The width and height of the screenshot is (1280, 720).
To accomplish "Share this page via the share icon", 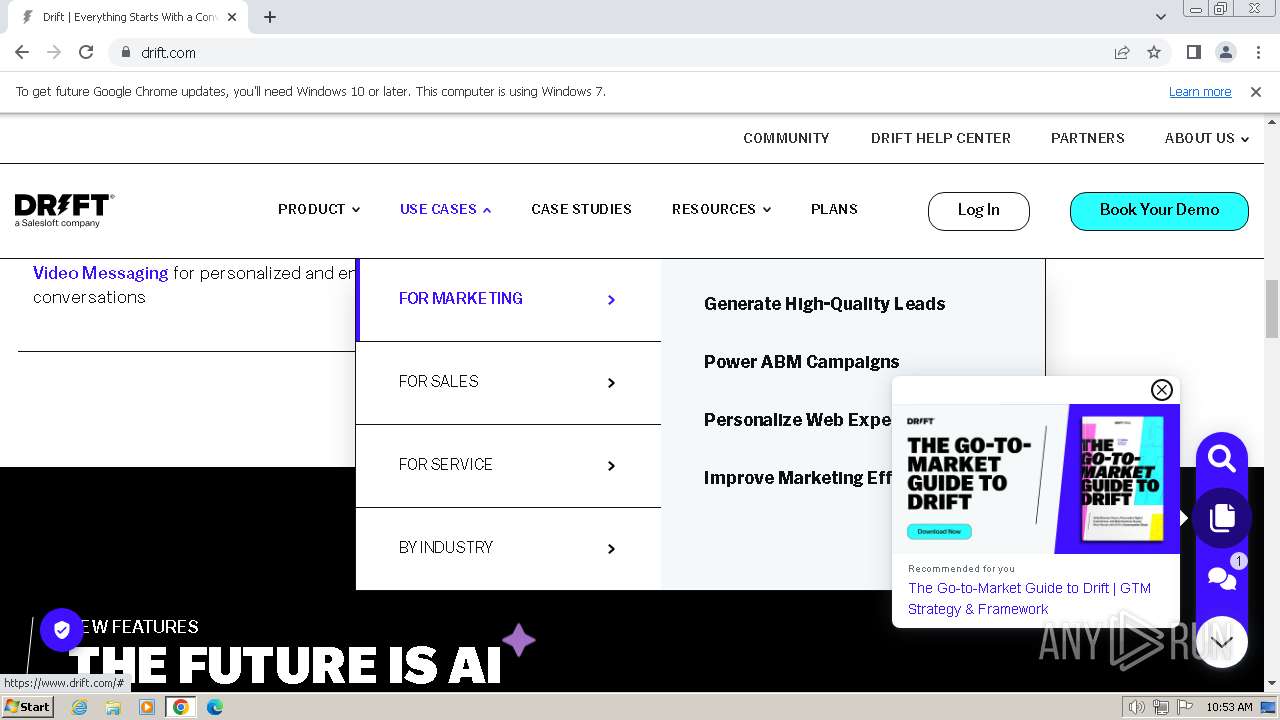I will pos(1122,52).
